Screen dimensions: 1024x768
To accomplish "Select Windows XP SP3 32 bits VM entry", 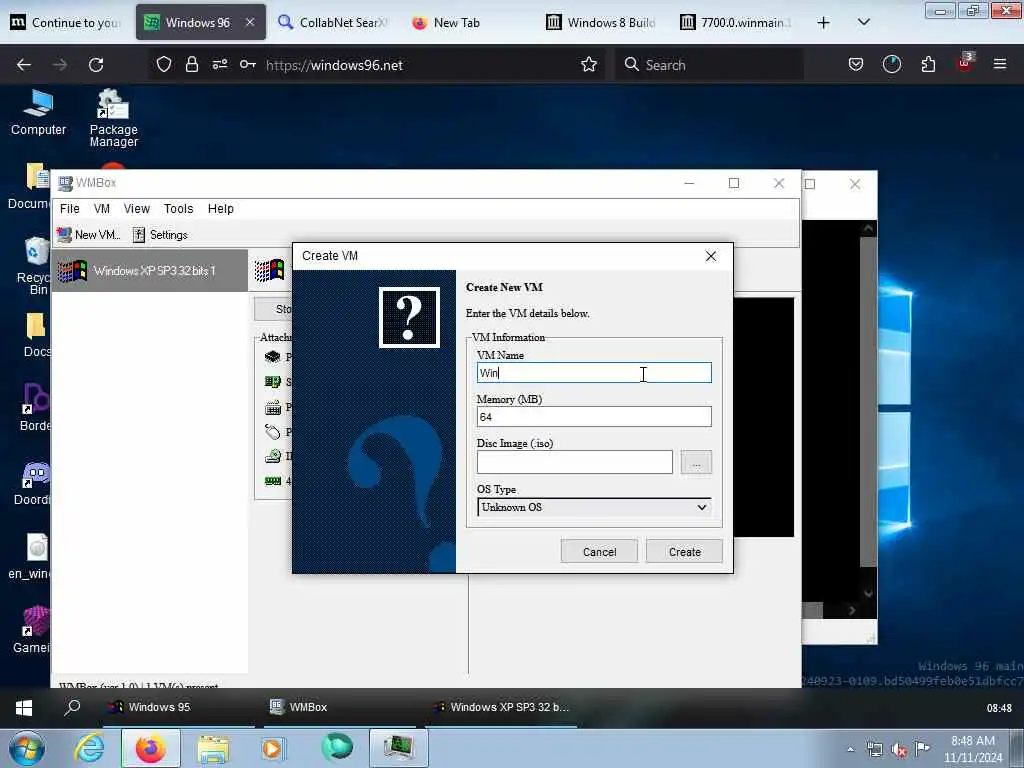I will pos(150,270).
